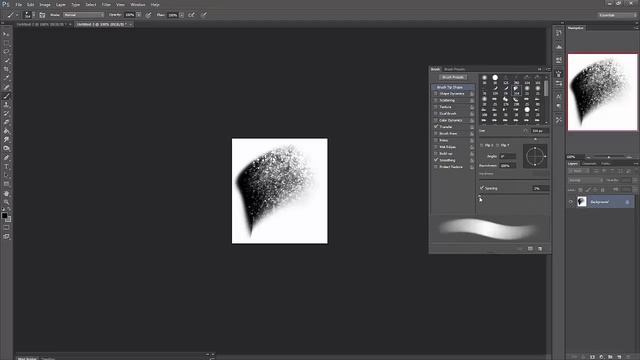Image resolution: width=640 pixels, height=360 pixels.
Task: Enable Shape Dynamics checkbox
Action: [x=436, y=93]
